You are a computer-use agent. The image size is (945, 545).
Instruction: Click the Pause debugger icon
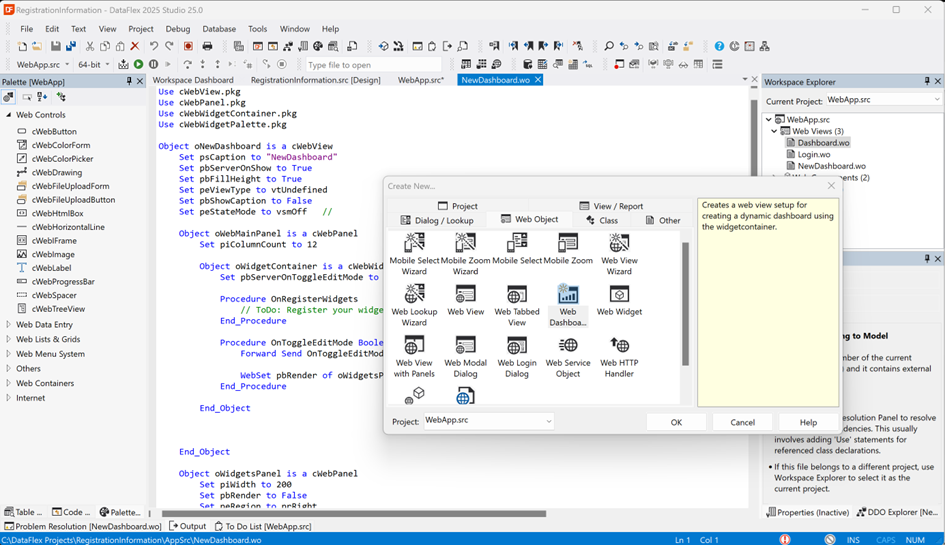pyautogui.click(x=154, y=64)
